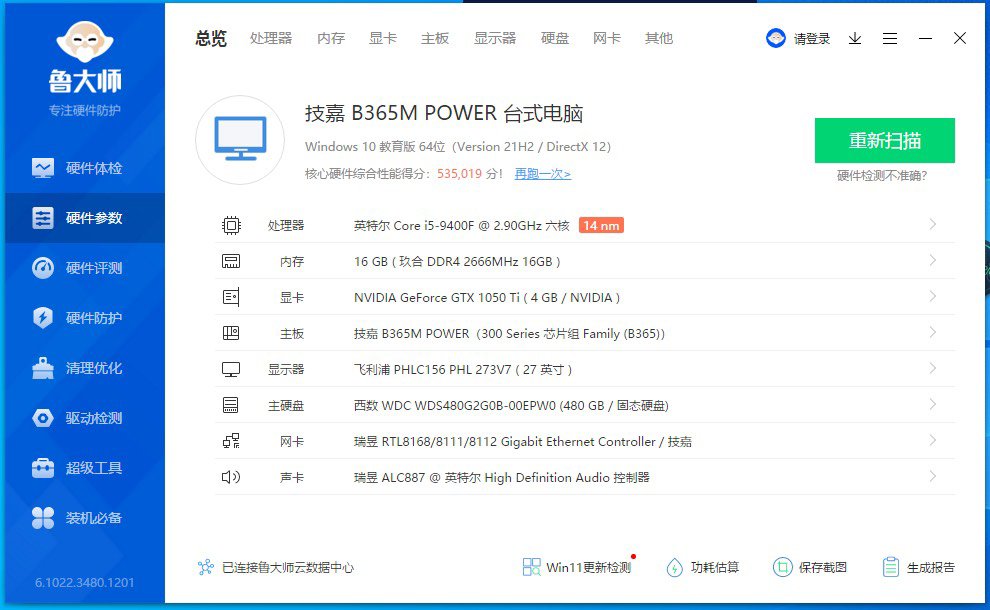Switch to the 显示器 tab
Viewport: 990px width, 610px height.
coord(495,39)
